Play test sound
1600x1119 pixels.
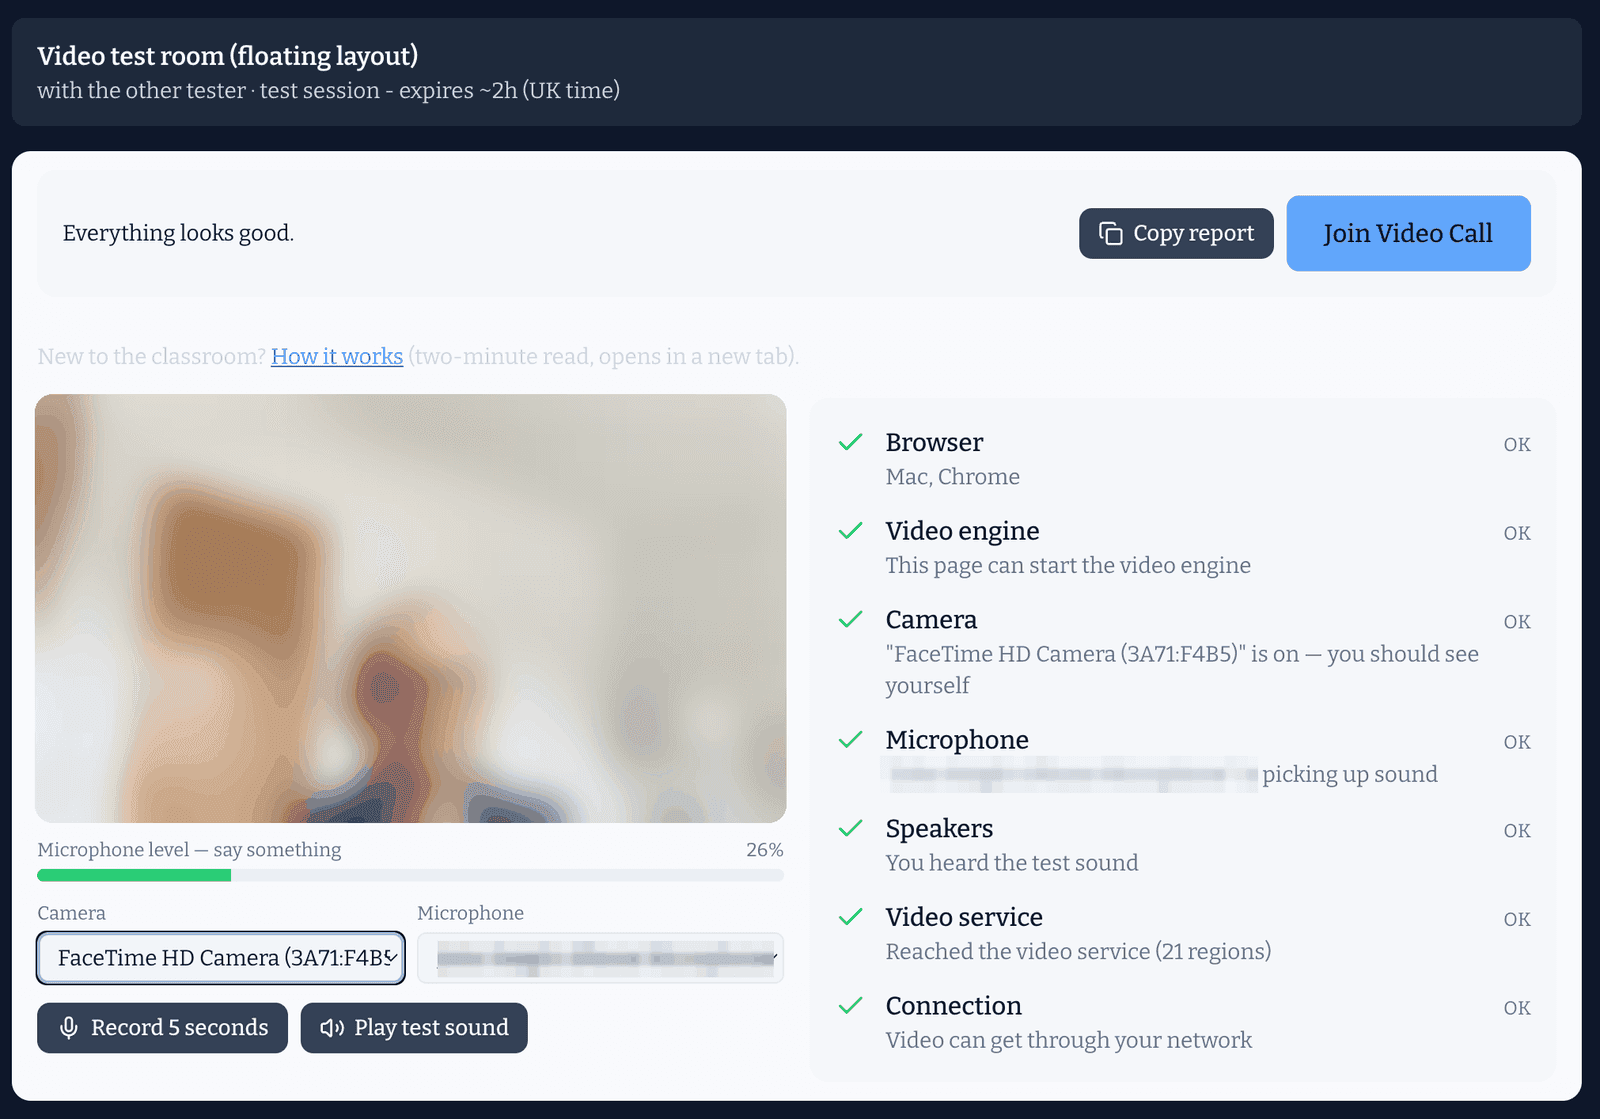coord(414,1028)
